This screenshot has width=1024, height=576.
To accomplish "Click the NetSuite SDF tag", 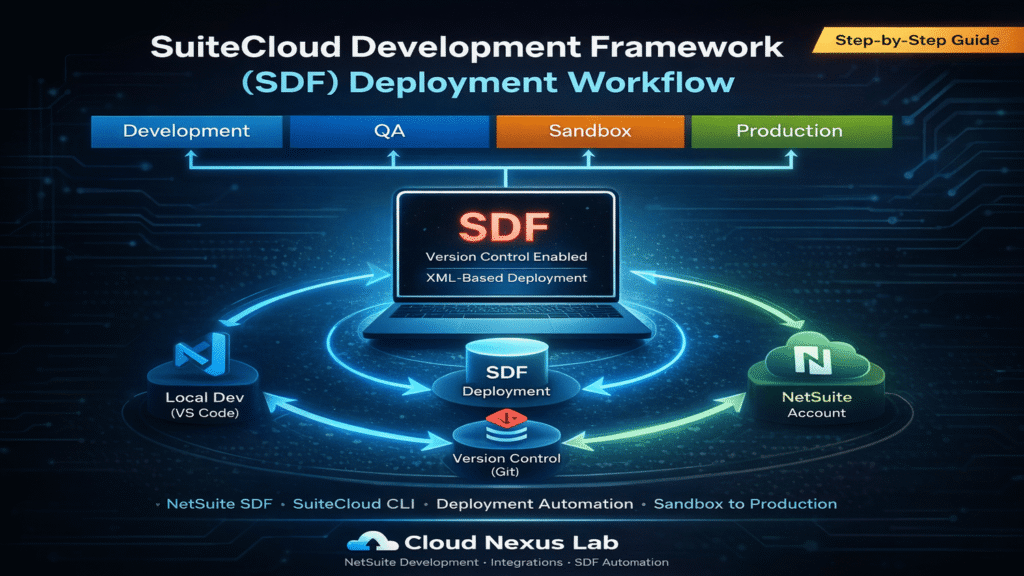I will (x=219, y=504).
